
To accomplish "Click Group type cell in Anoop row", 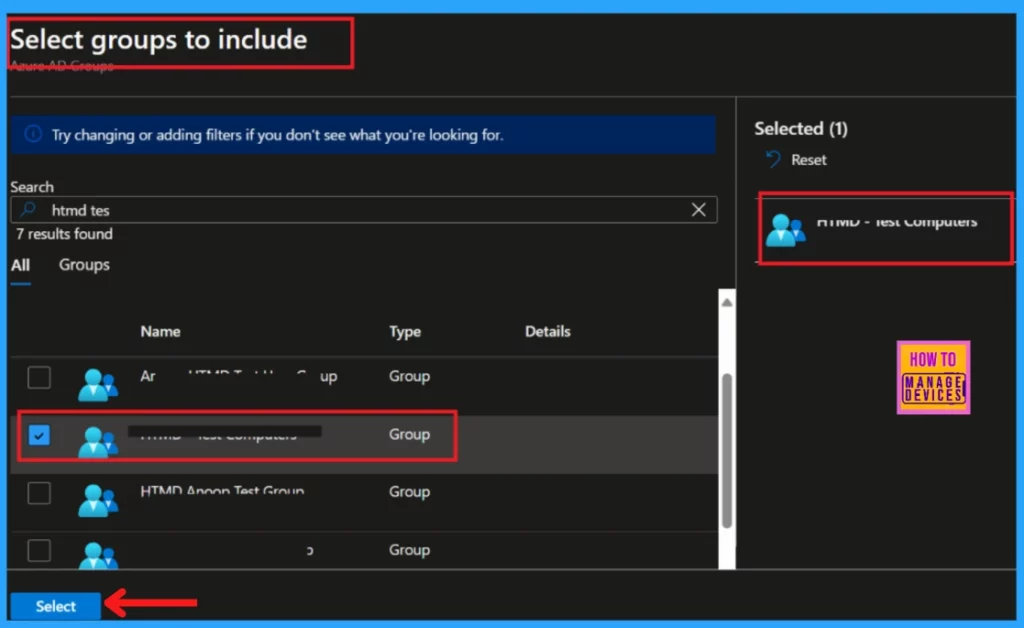I will pyautogui.click(x=409, y=492).
